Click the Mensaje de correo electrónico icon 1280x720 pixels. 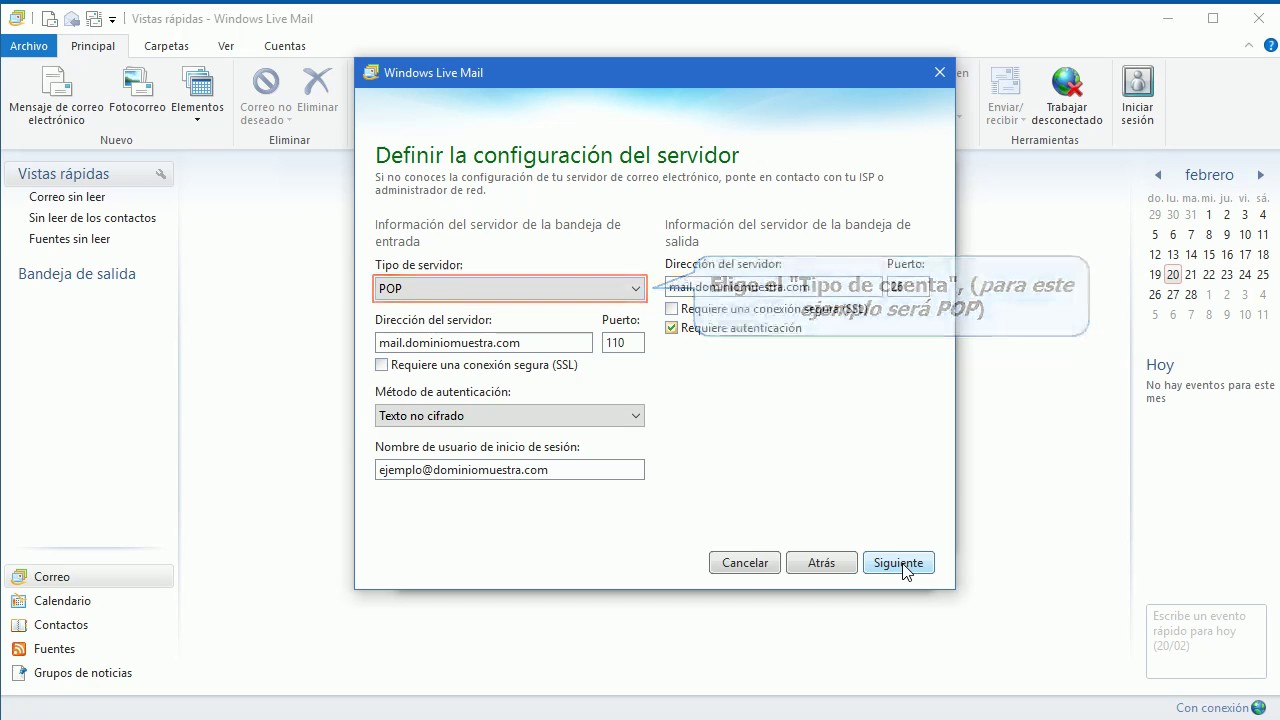(56, 82)
